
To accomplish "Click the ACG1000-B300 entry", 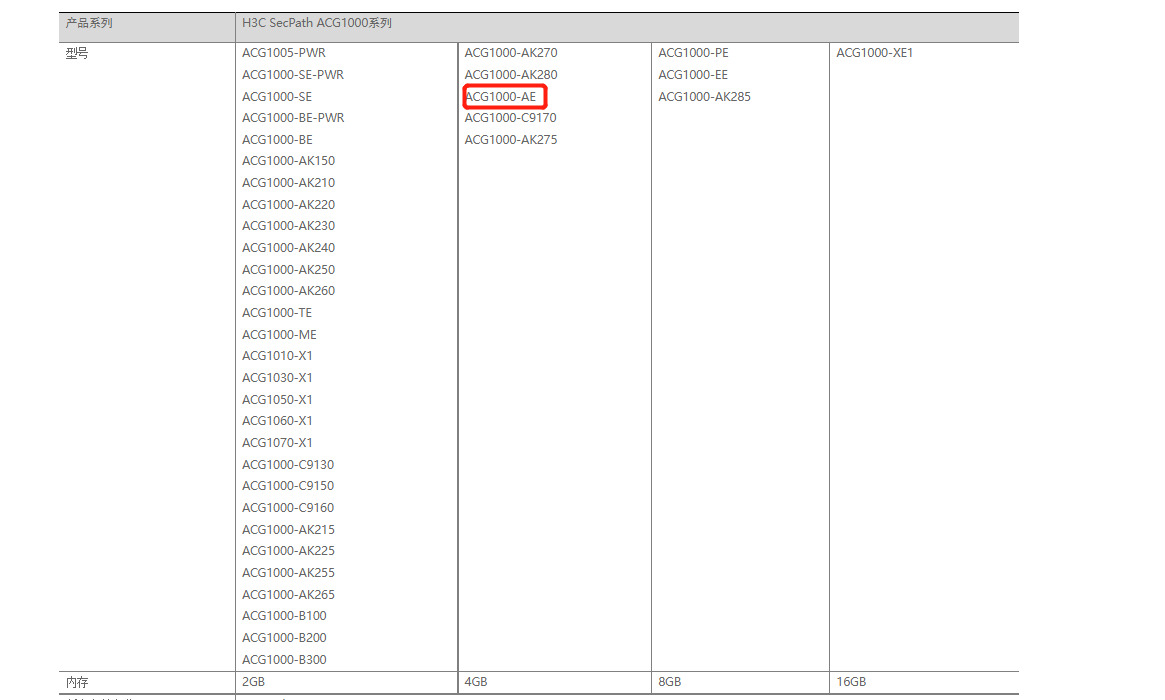I will tap(284, 659).
